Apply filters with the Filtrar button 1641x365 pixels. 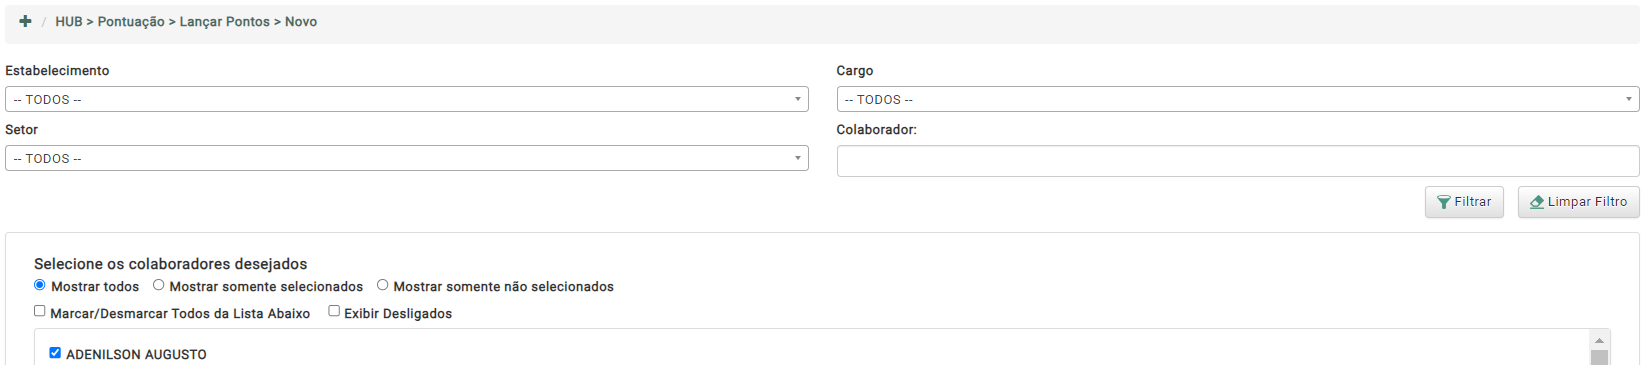tap(1464, 202)
